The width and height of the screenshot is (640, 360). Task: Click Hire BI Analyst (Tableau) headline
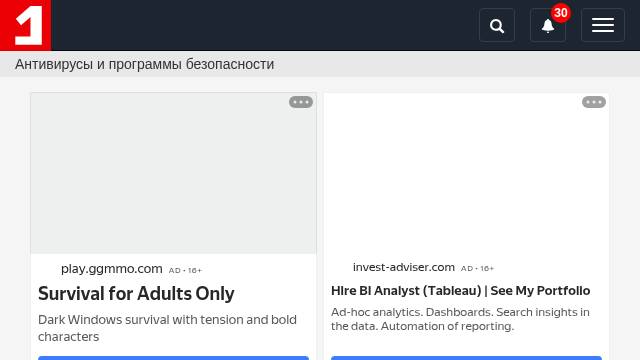coord(460,291)
